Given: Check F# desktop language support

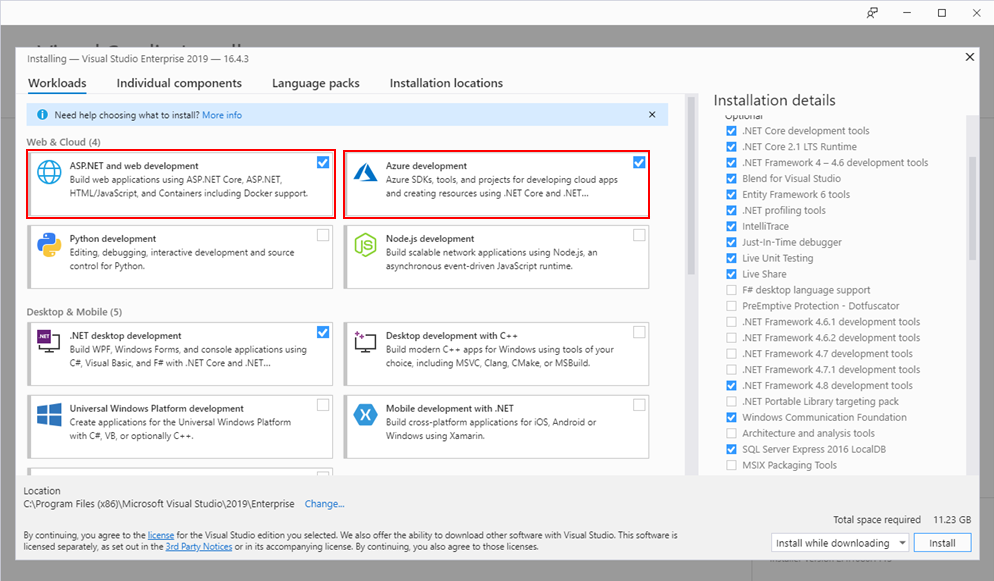Looking at the screenshot, I should point(732,290).
